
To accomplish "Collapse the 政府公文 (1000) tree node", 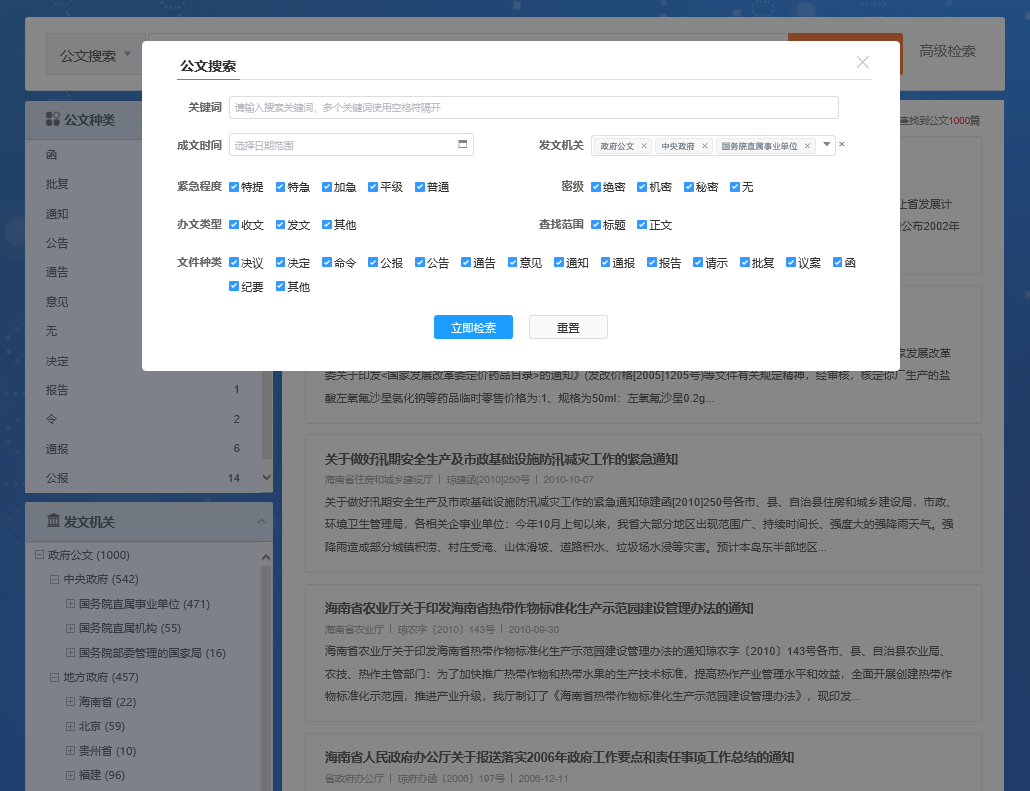I will pyautogui.click(x=39, y=554).
